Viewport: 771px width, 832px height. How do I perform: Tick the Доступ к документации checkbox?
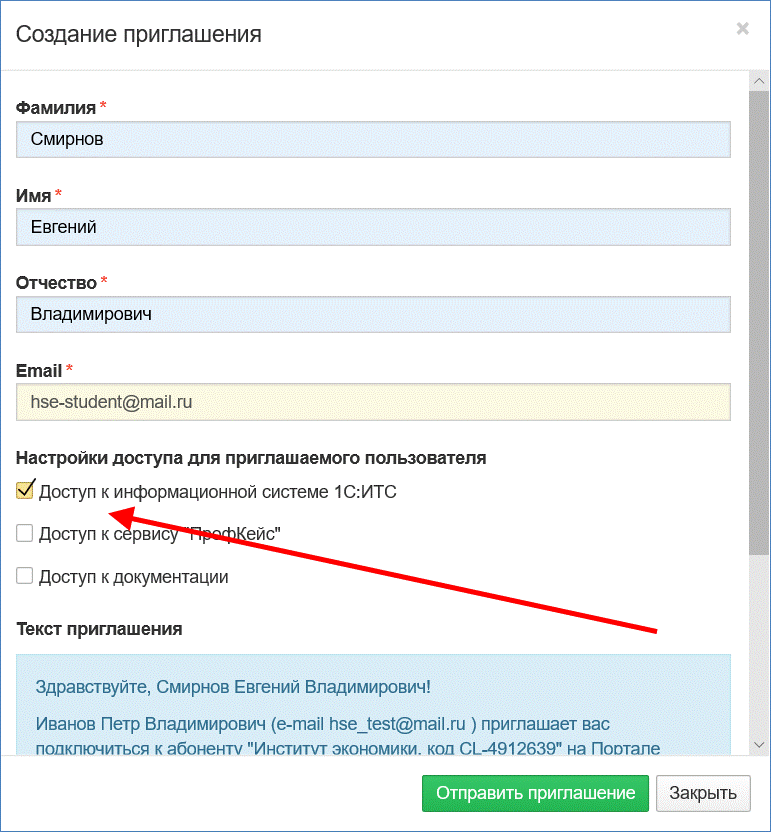tap(25, 577)
